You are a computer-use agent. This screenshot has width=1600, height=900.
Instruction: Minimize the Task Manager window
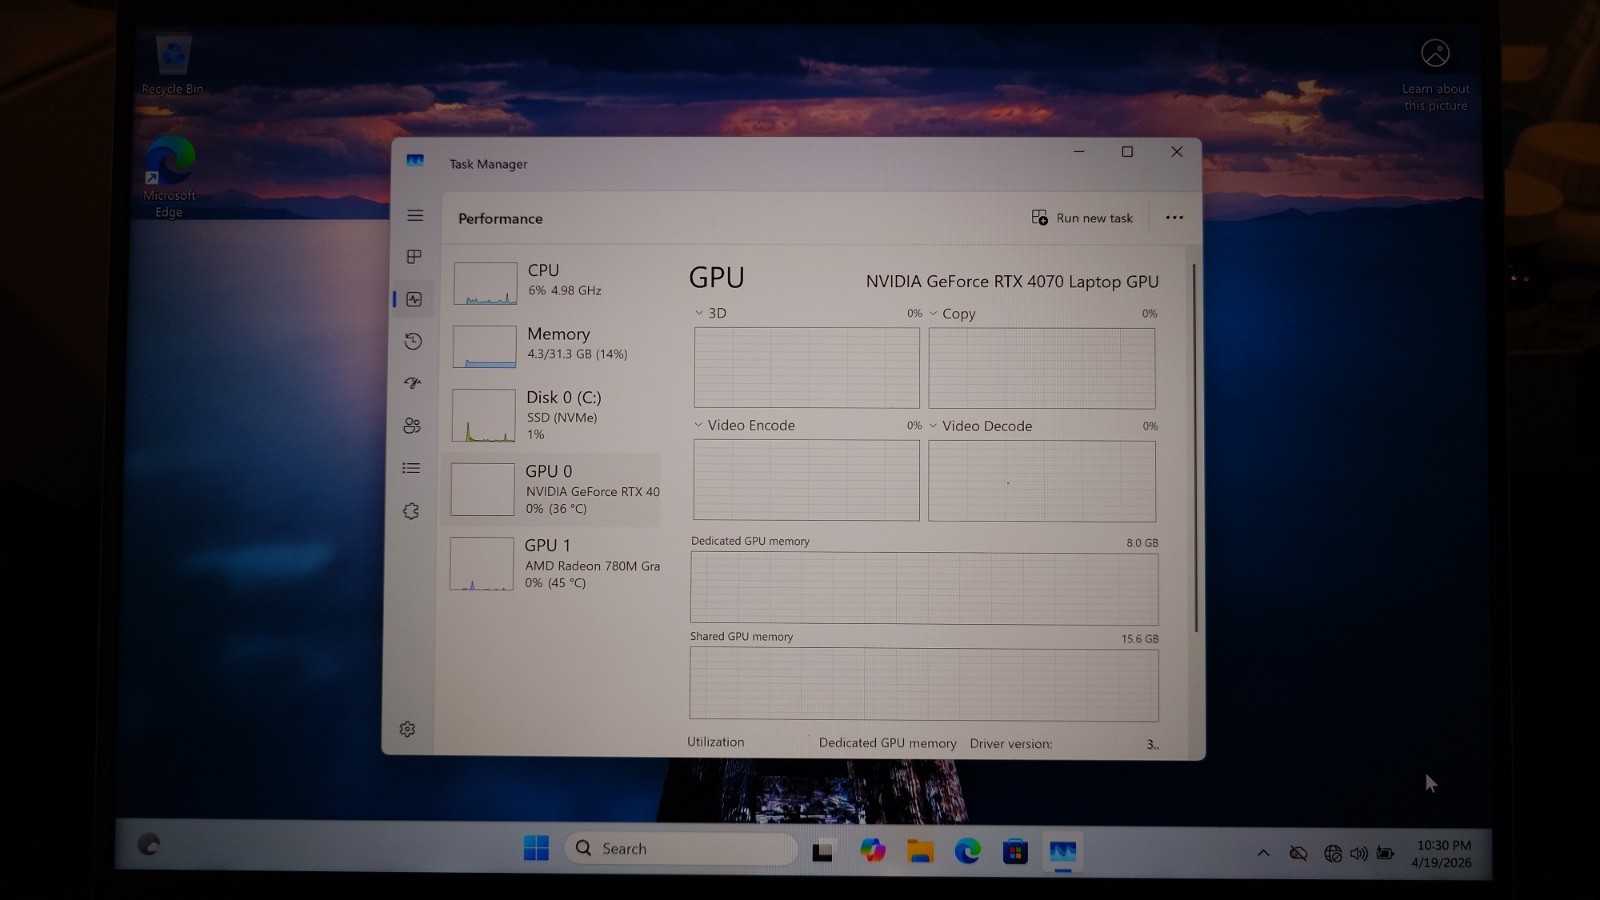1079,151
